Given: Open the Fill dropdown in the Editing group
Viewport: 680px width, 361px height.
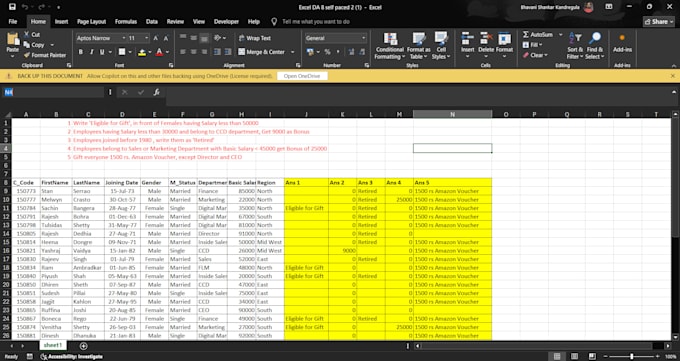Looking at the screenshot, I should pyautogui.click(x=532, y=45).
